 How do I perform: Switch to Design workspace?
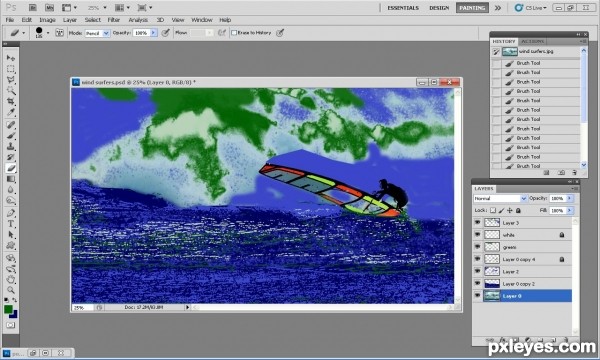[439, 8]
